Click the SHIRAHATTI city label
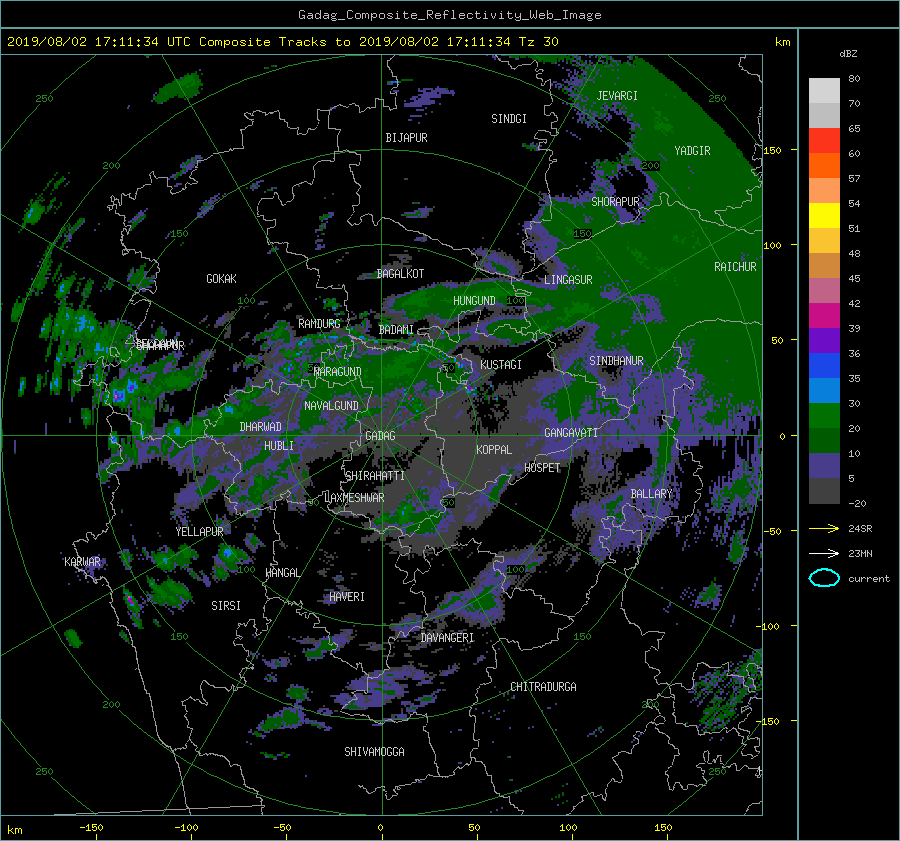Screen dimensions: 900x841 (375, 476)
